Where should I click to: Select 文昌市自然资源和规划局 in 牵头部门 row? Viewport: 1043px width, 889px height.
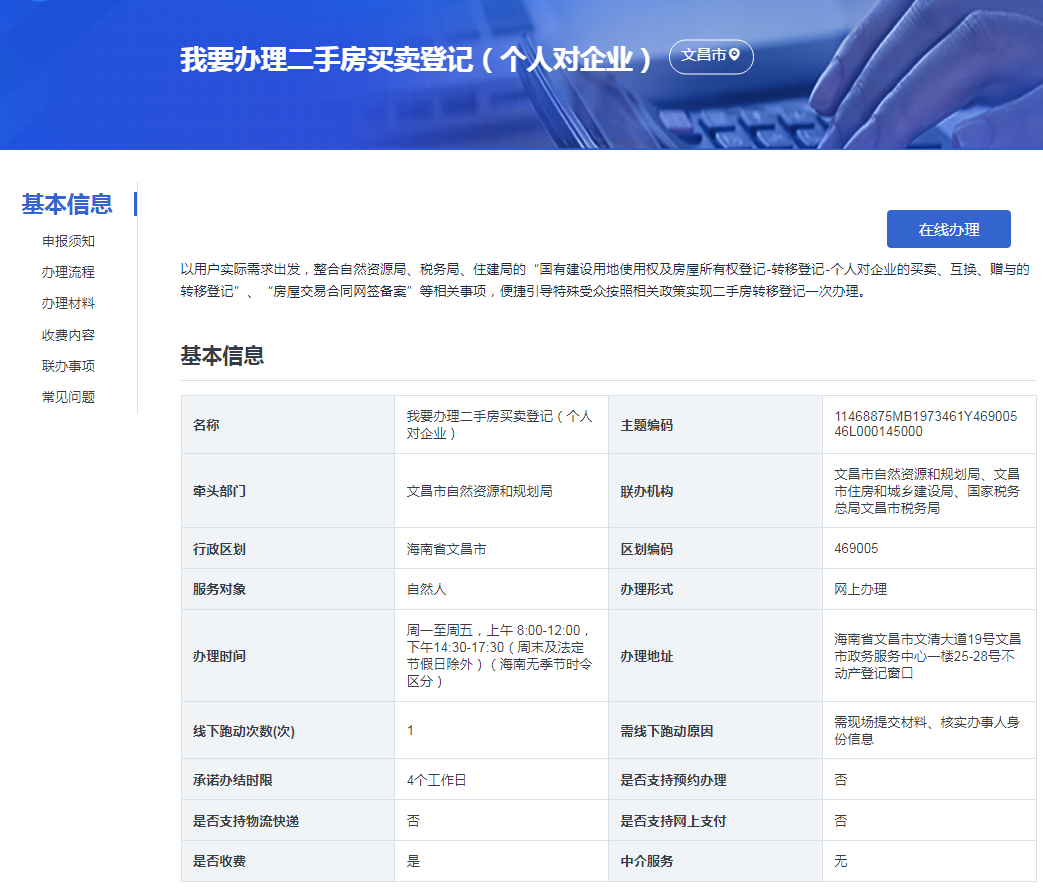[480, 491]
